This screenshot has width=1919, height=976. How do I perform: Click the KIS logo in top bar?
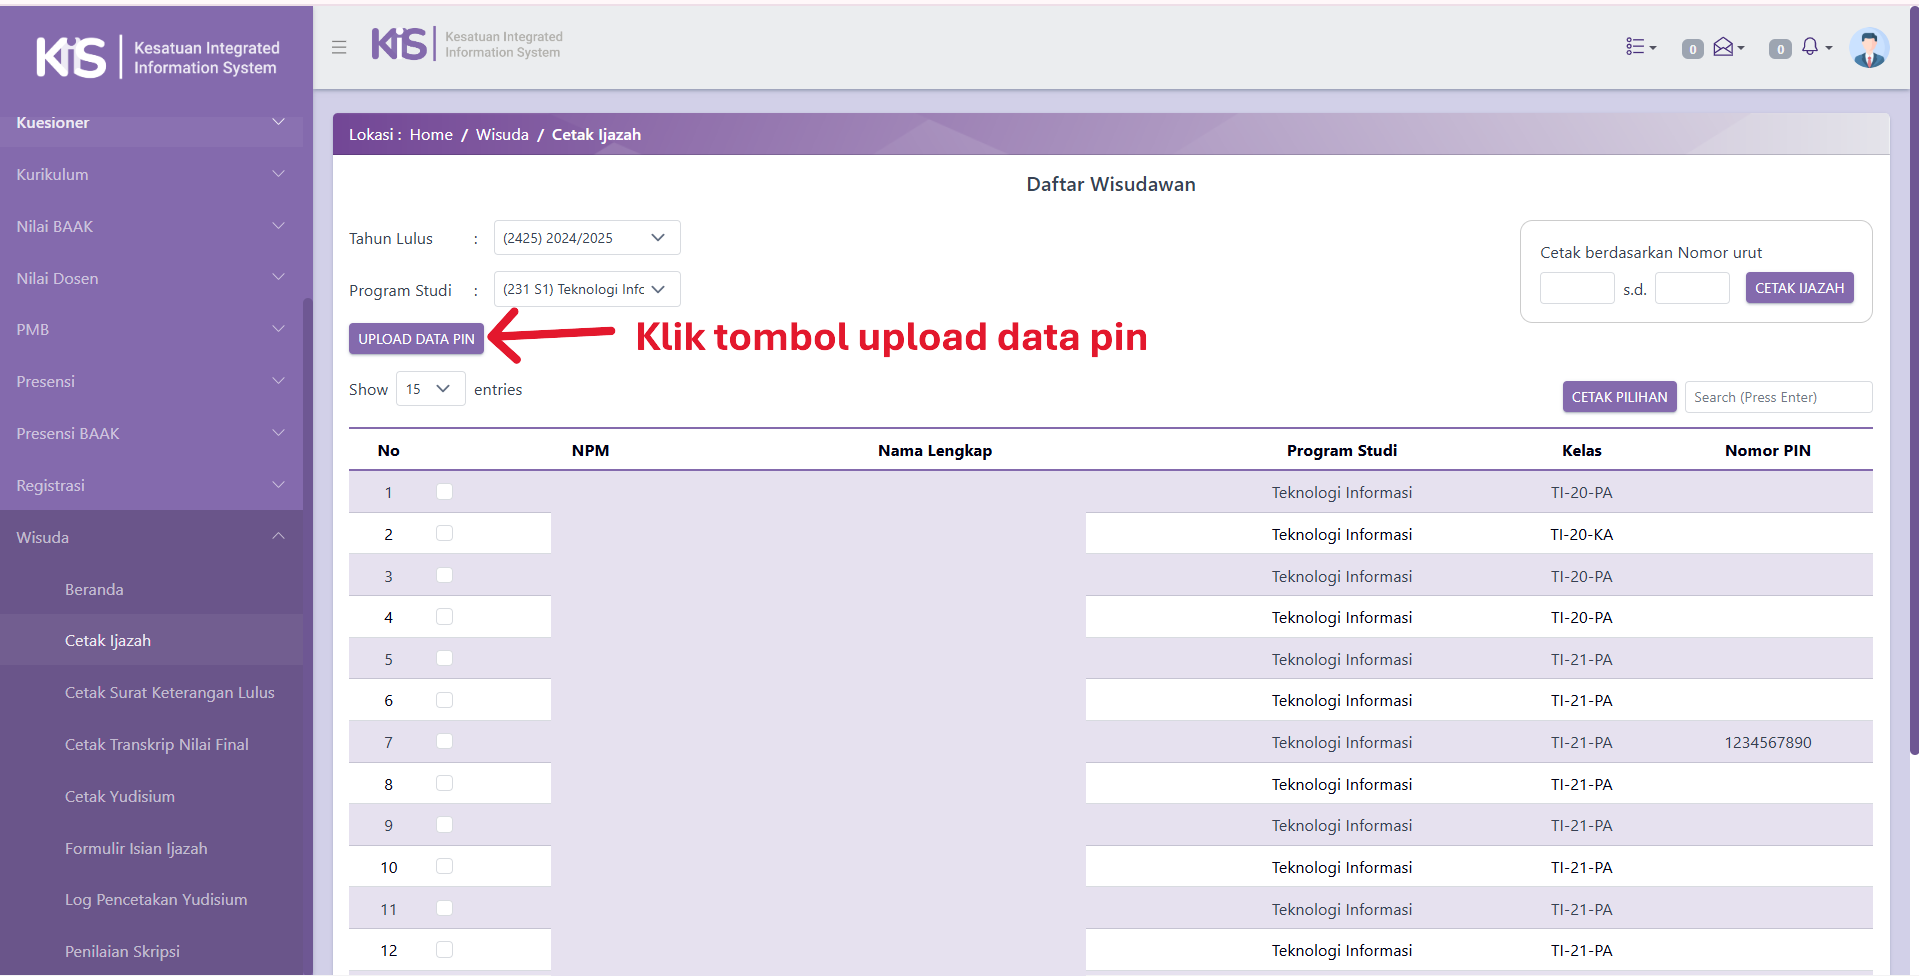coord(400,44)
